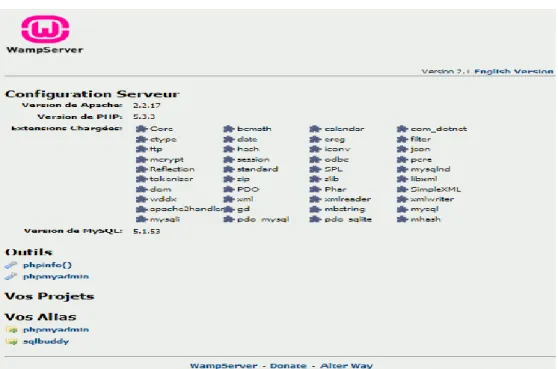Click the wrench icon beside phpinfo()
Screen dimensions: 558x369
coord(11,265)
